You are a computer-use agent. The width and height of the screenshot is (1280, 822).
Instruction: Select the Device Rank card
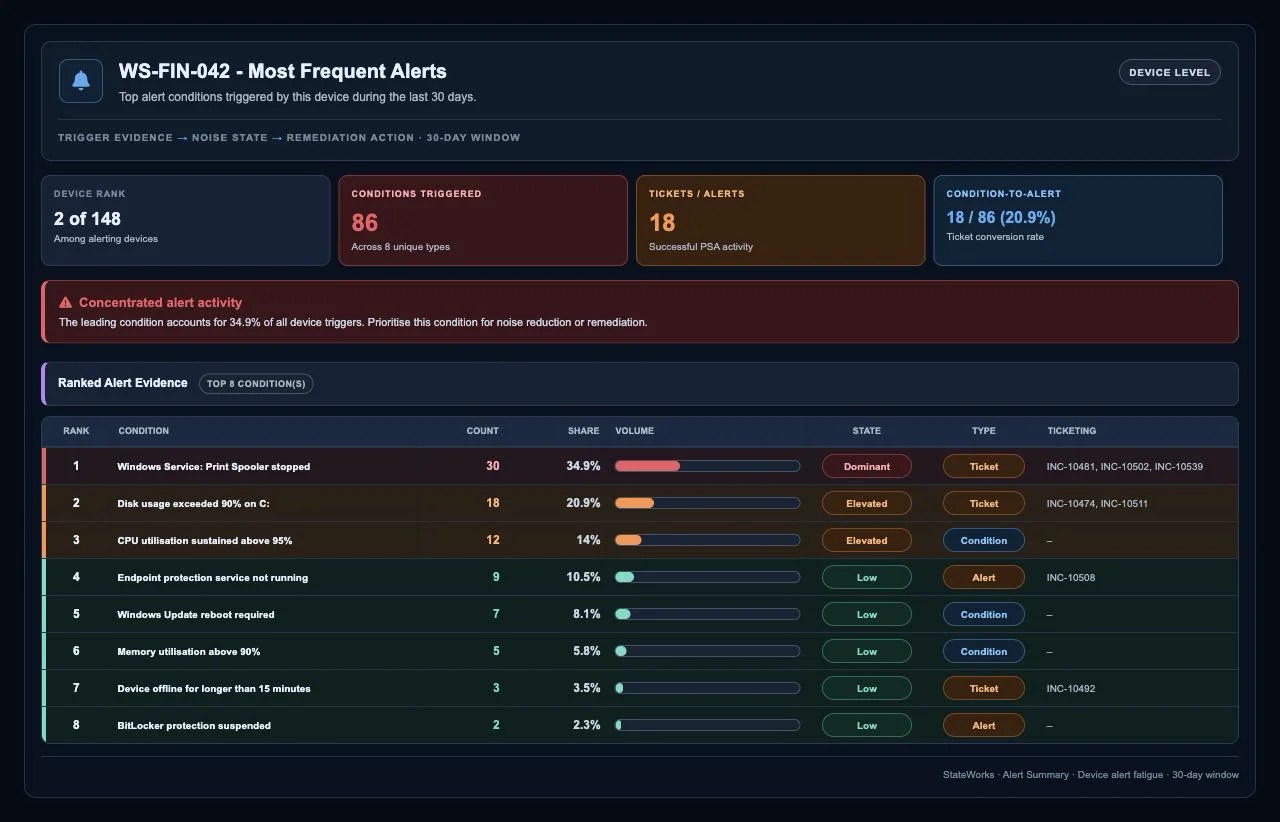(x=185, y=221)
